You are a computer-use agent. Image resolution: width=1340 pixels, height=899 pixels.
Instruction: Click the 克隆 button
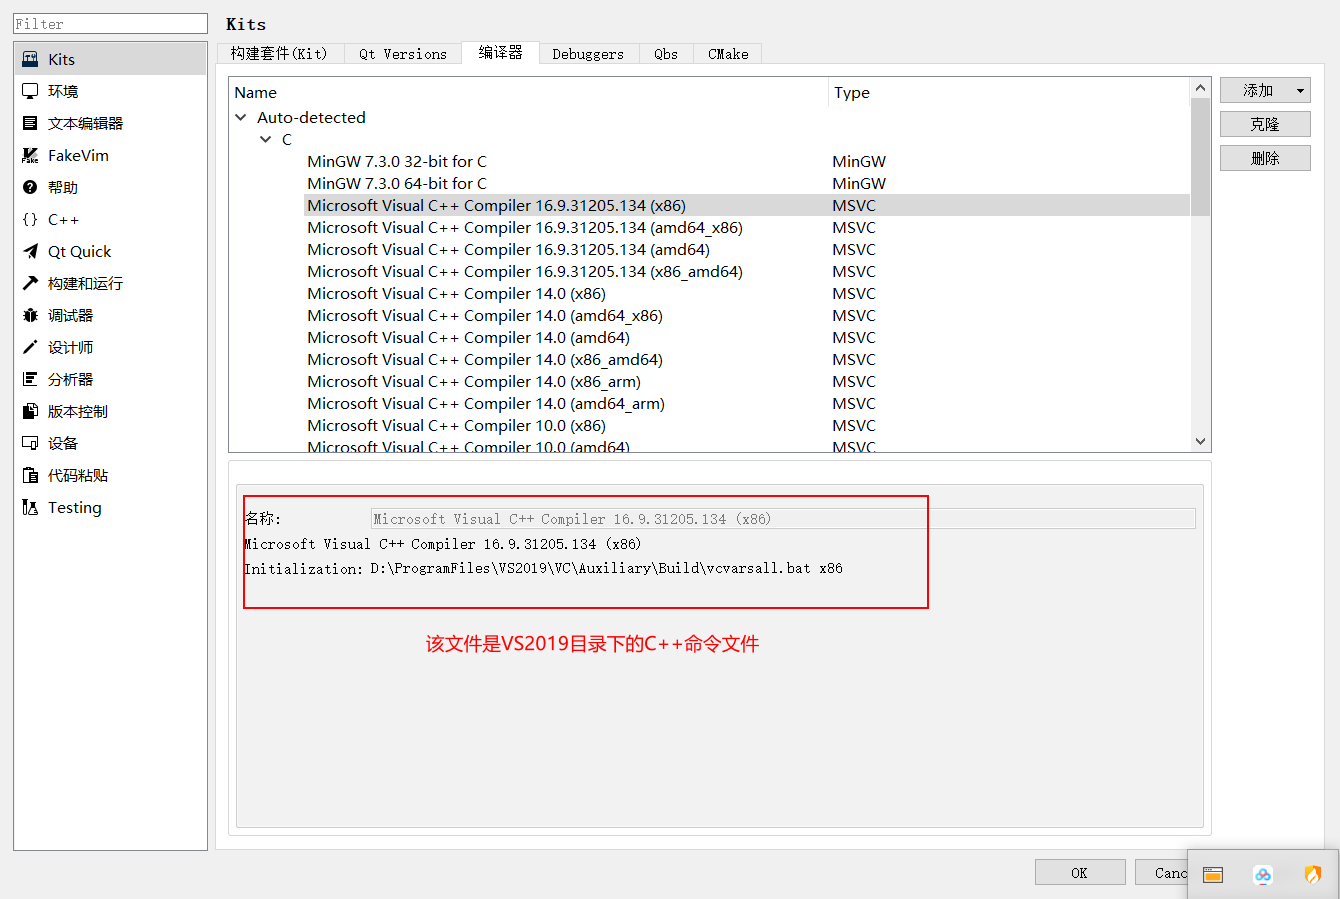pyautogui.click(x=1265, y=124)
